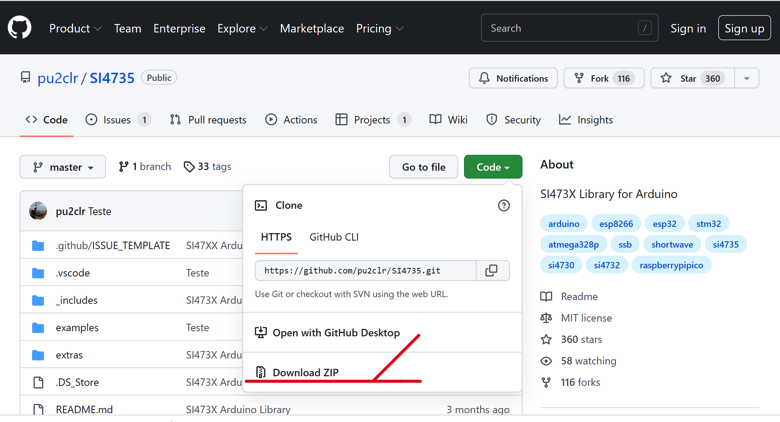Click the arduino topic tag
The width and height of the screenshot is (780, 422).
point(564,224)
